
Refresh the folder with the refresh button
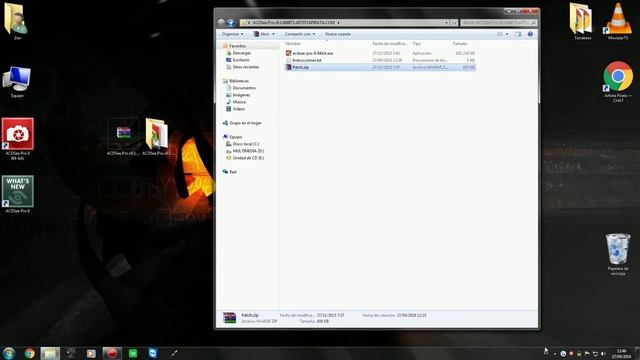click(x=454, y=22)
